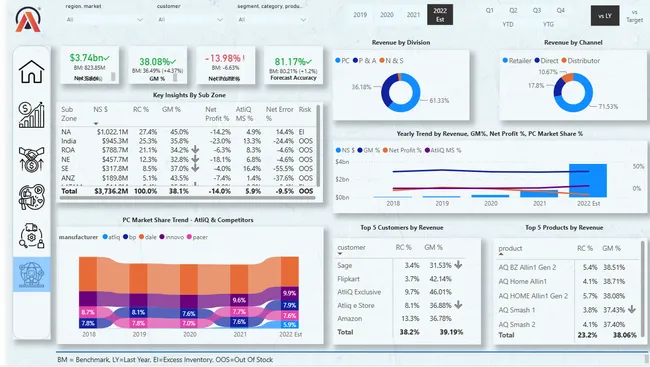Screen dimensions: 650x367
Task: Click the AtliQ MS % legend item
Action: tap(442, 150)
